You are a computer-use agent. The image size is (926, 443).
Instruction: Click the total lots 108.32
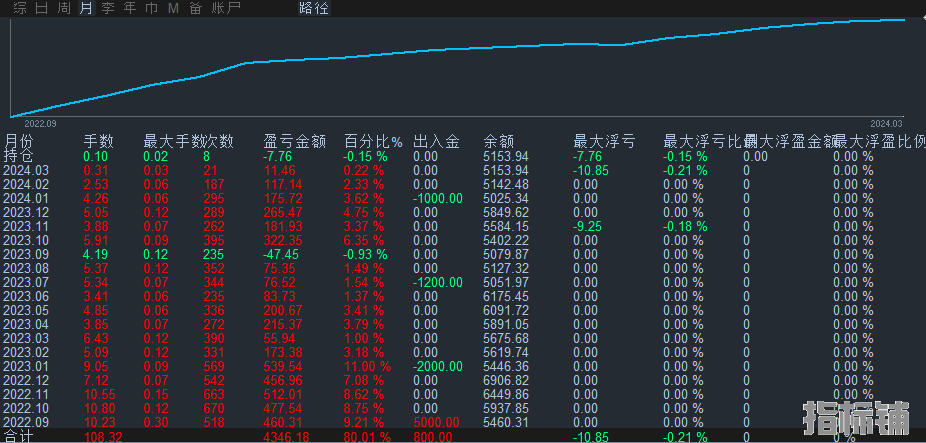coord(103,437)
